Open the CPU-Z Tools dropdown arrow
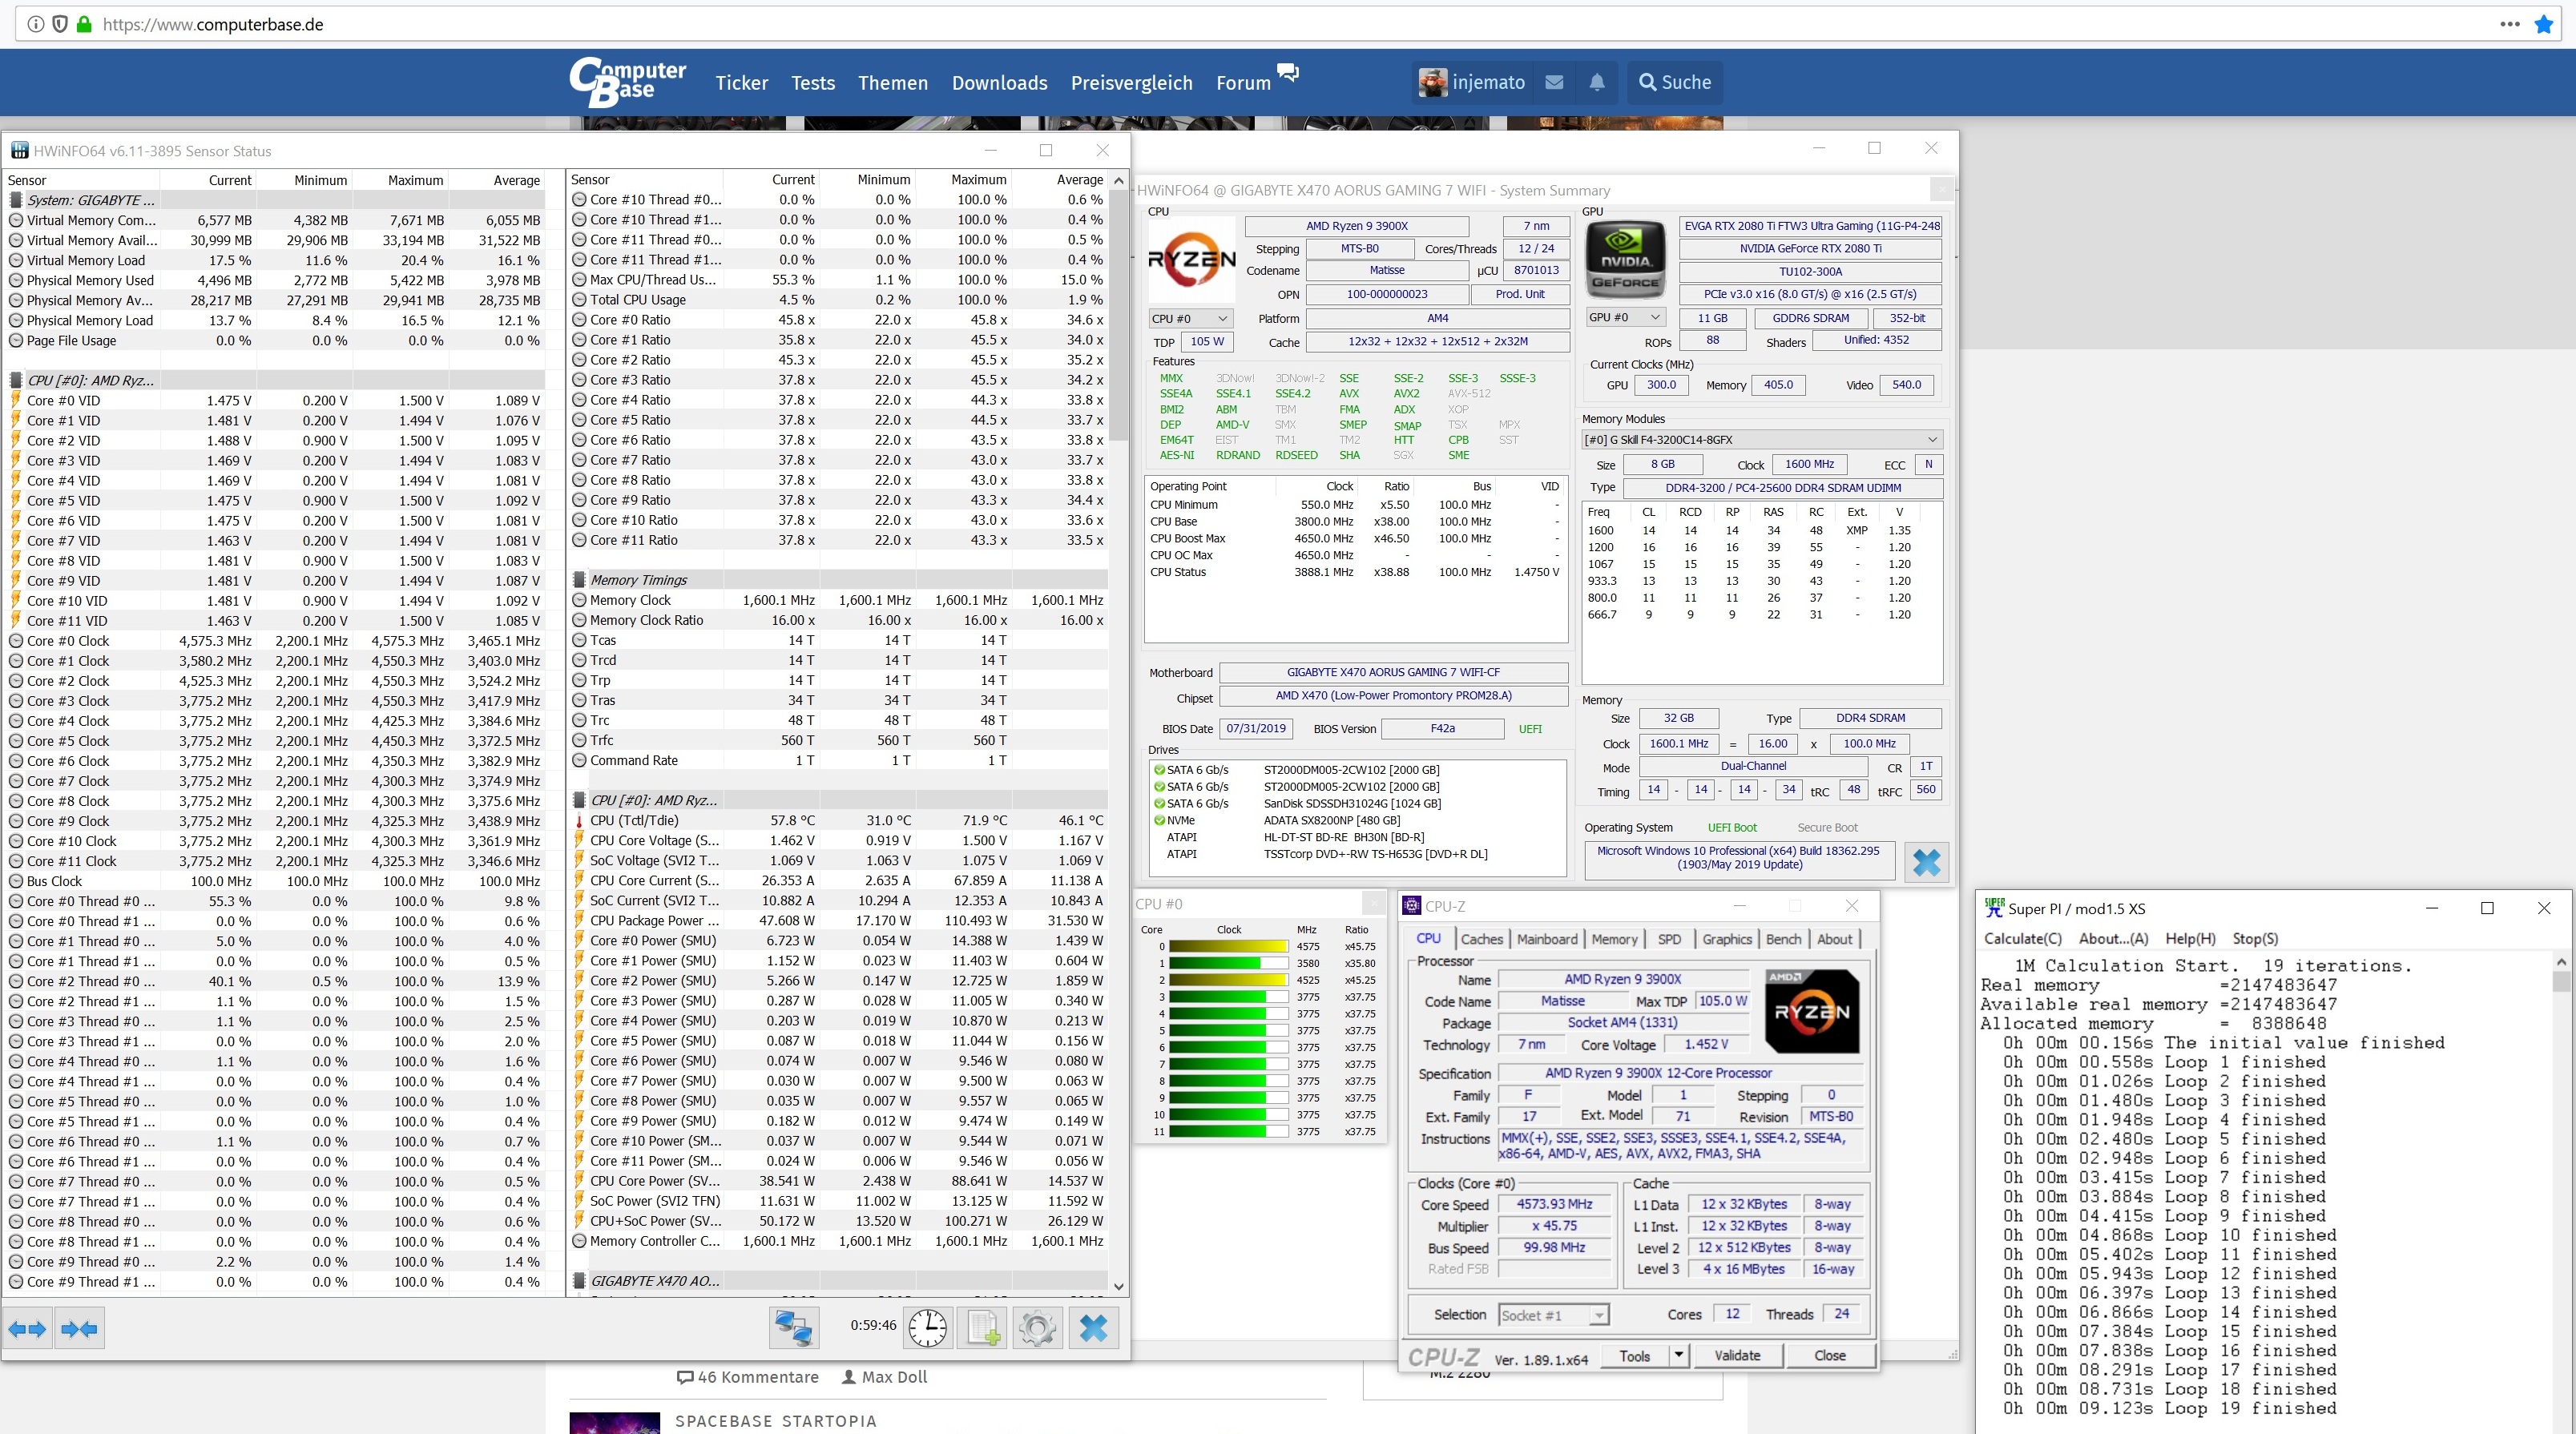 pos(1679,1356)
